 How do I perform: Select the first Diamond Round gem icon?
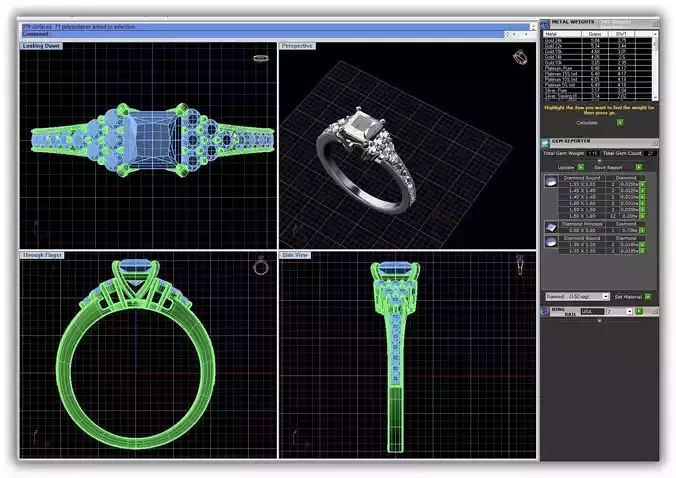[x=551, y=181]
